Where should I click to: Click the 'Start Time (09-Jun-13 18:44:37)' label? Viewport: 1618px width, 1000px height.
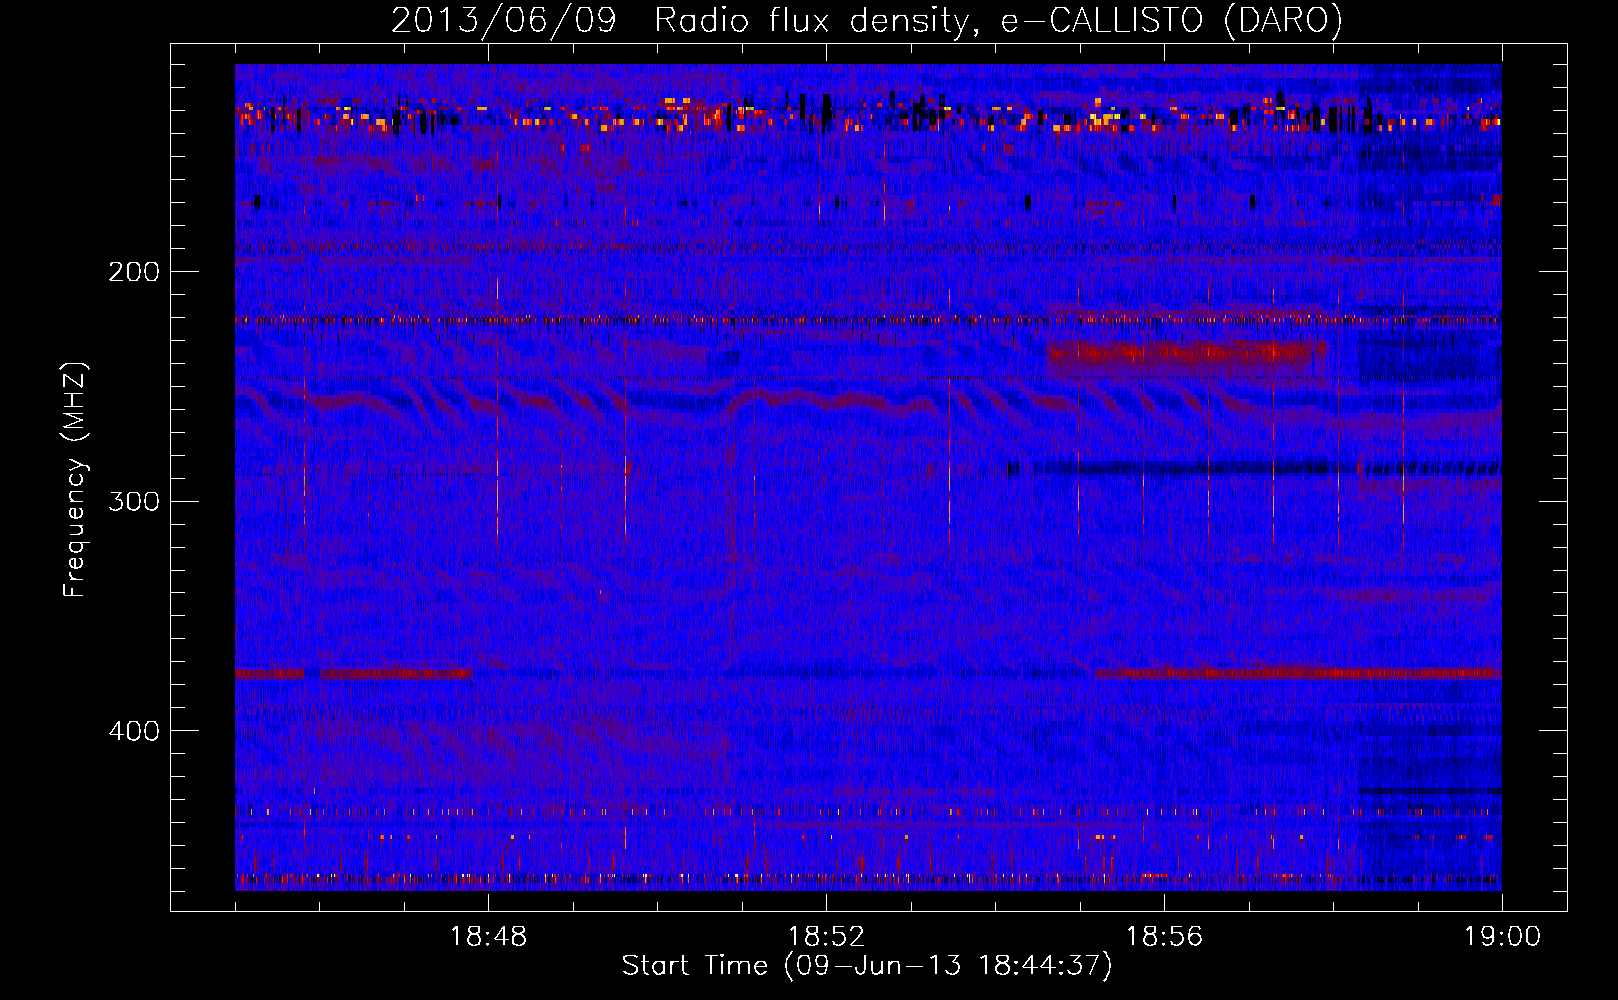tap(867, 966)
